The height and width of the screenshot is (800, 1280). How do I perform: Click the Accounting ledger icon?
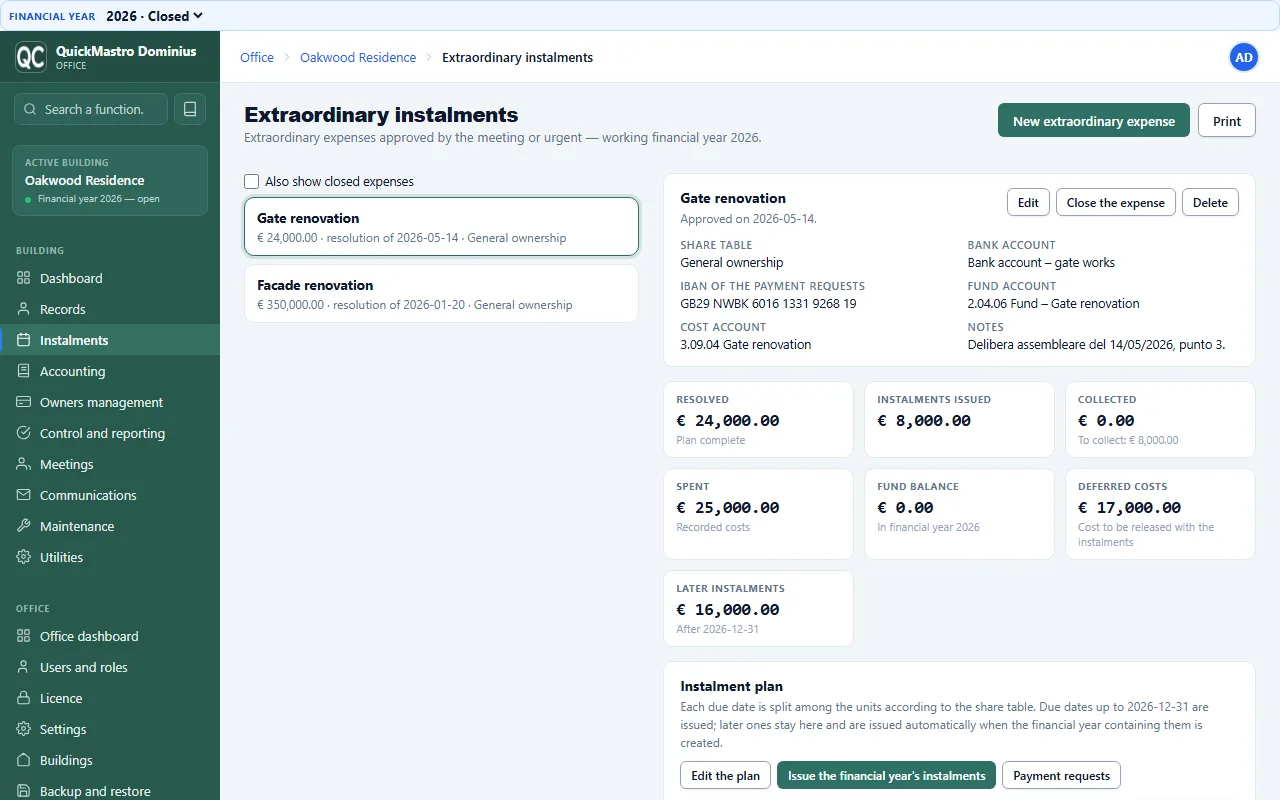[x=24, y=371]
